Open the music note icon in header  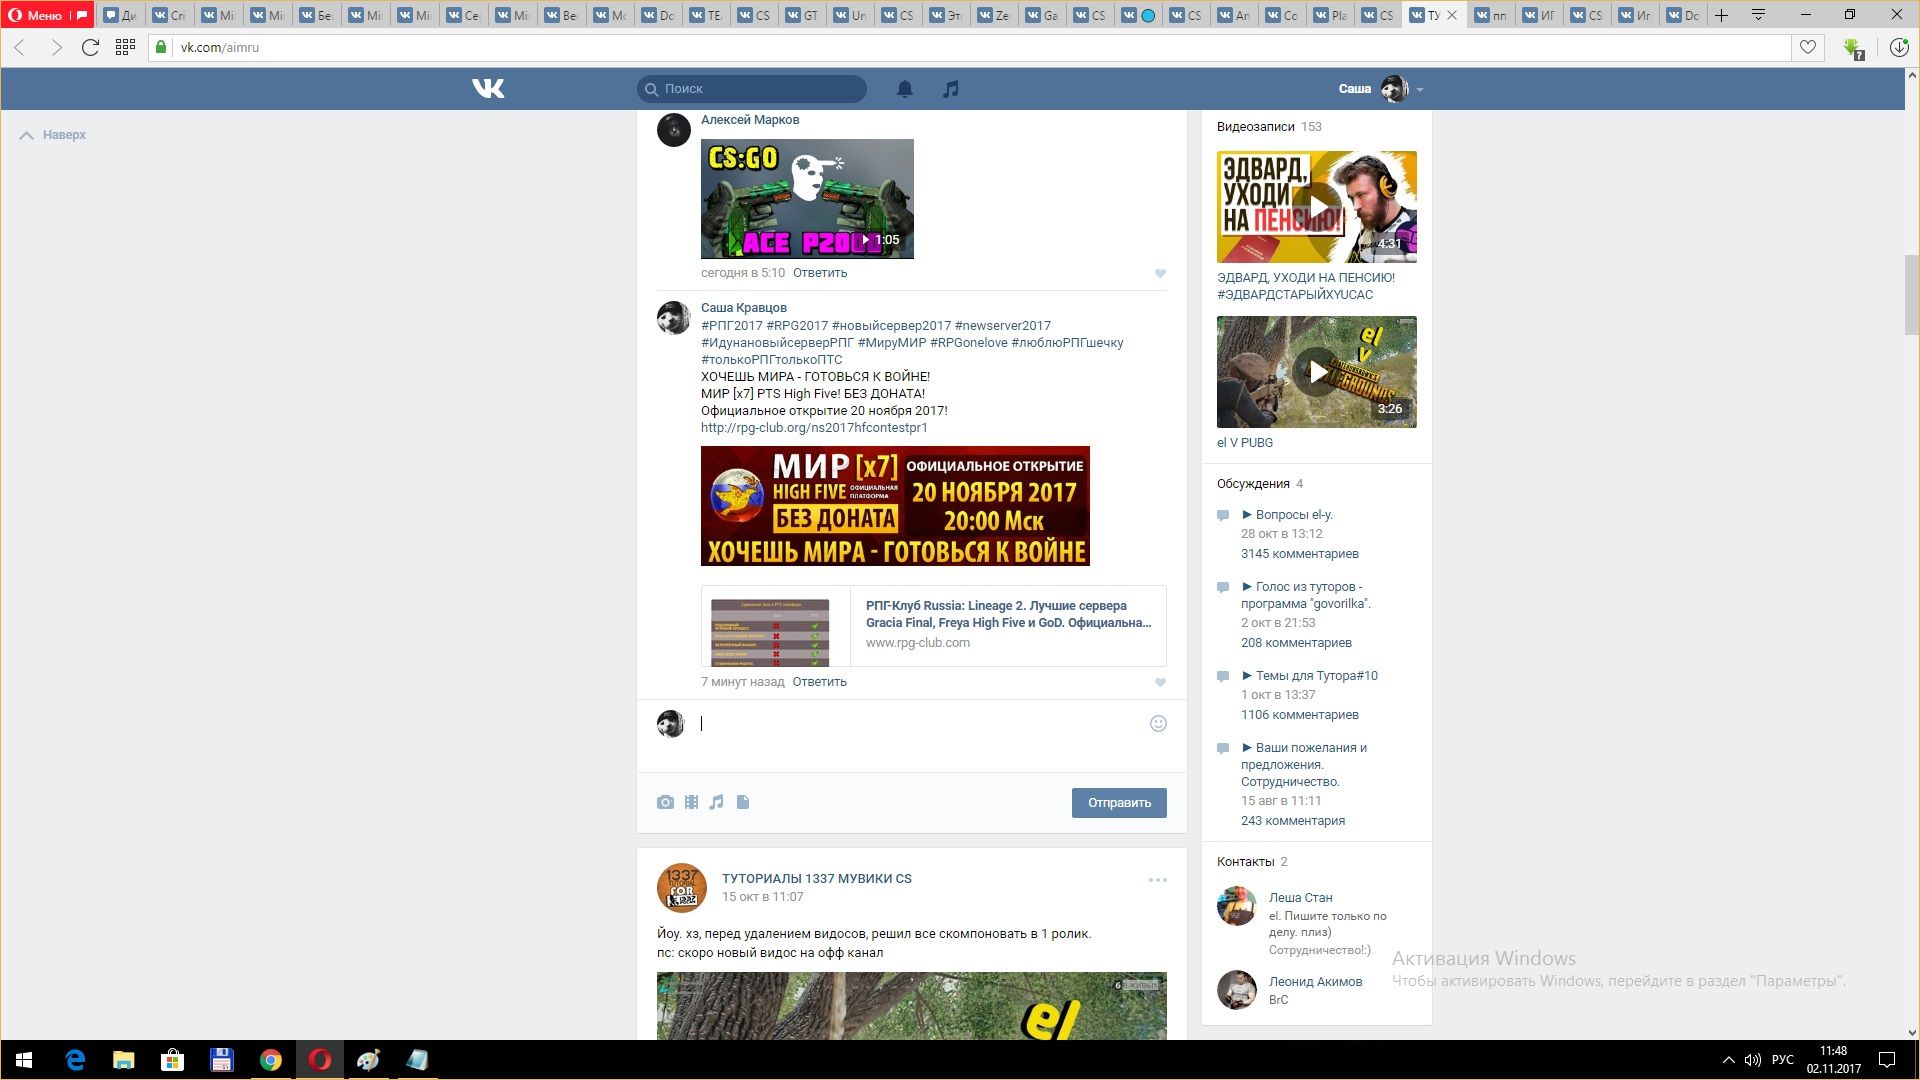pos(950,89)
